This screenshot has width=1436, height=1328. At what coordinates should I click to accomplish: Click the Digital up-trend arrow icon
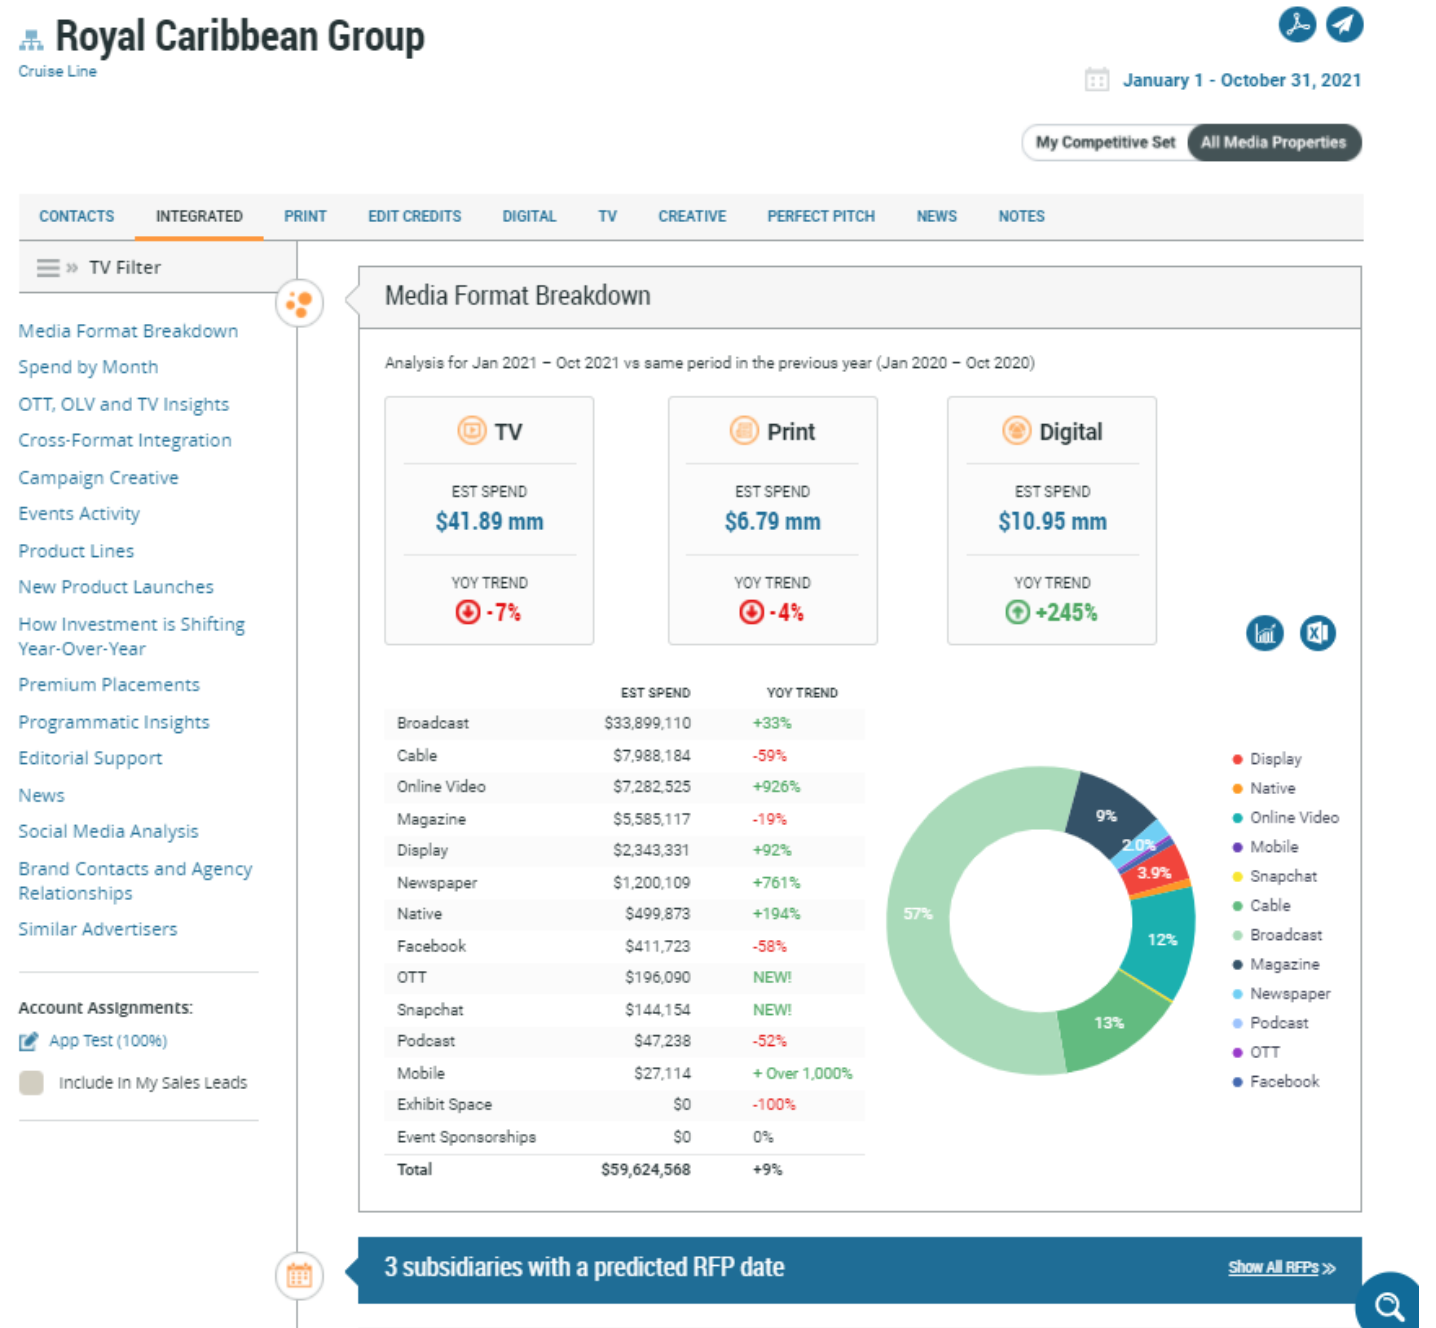(x=1017, y=612)
